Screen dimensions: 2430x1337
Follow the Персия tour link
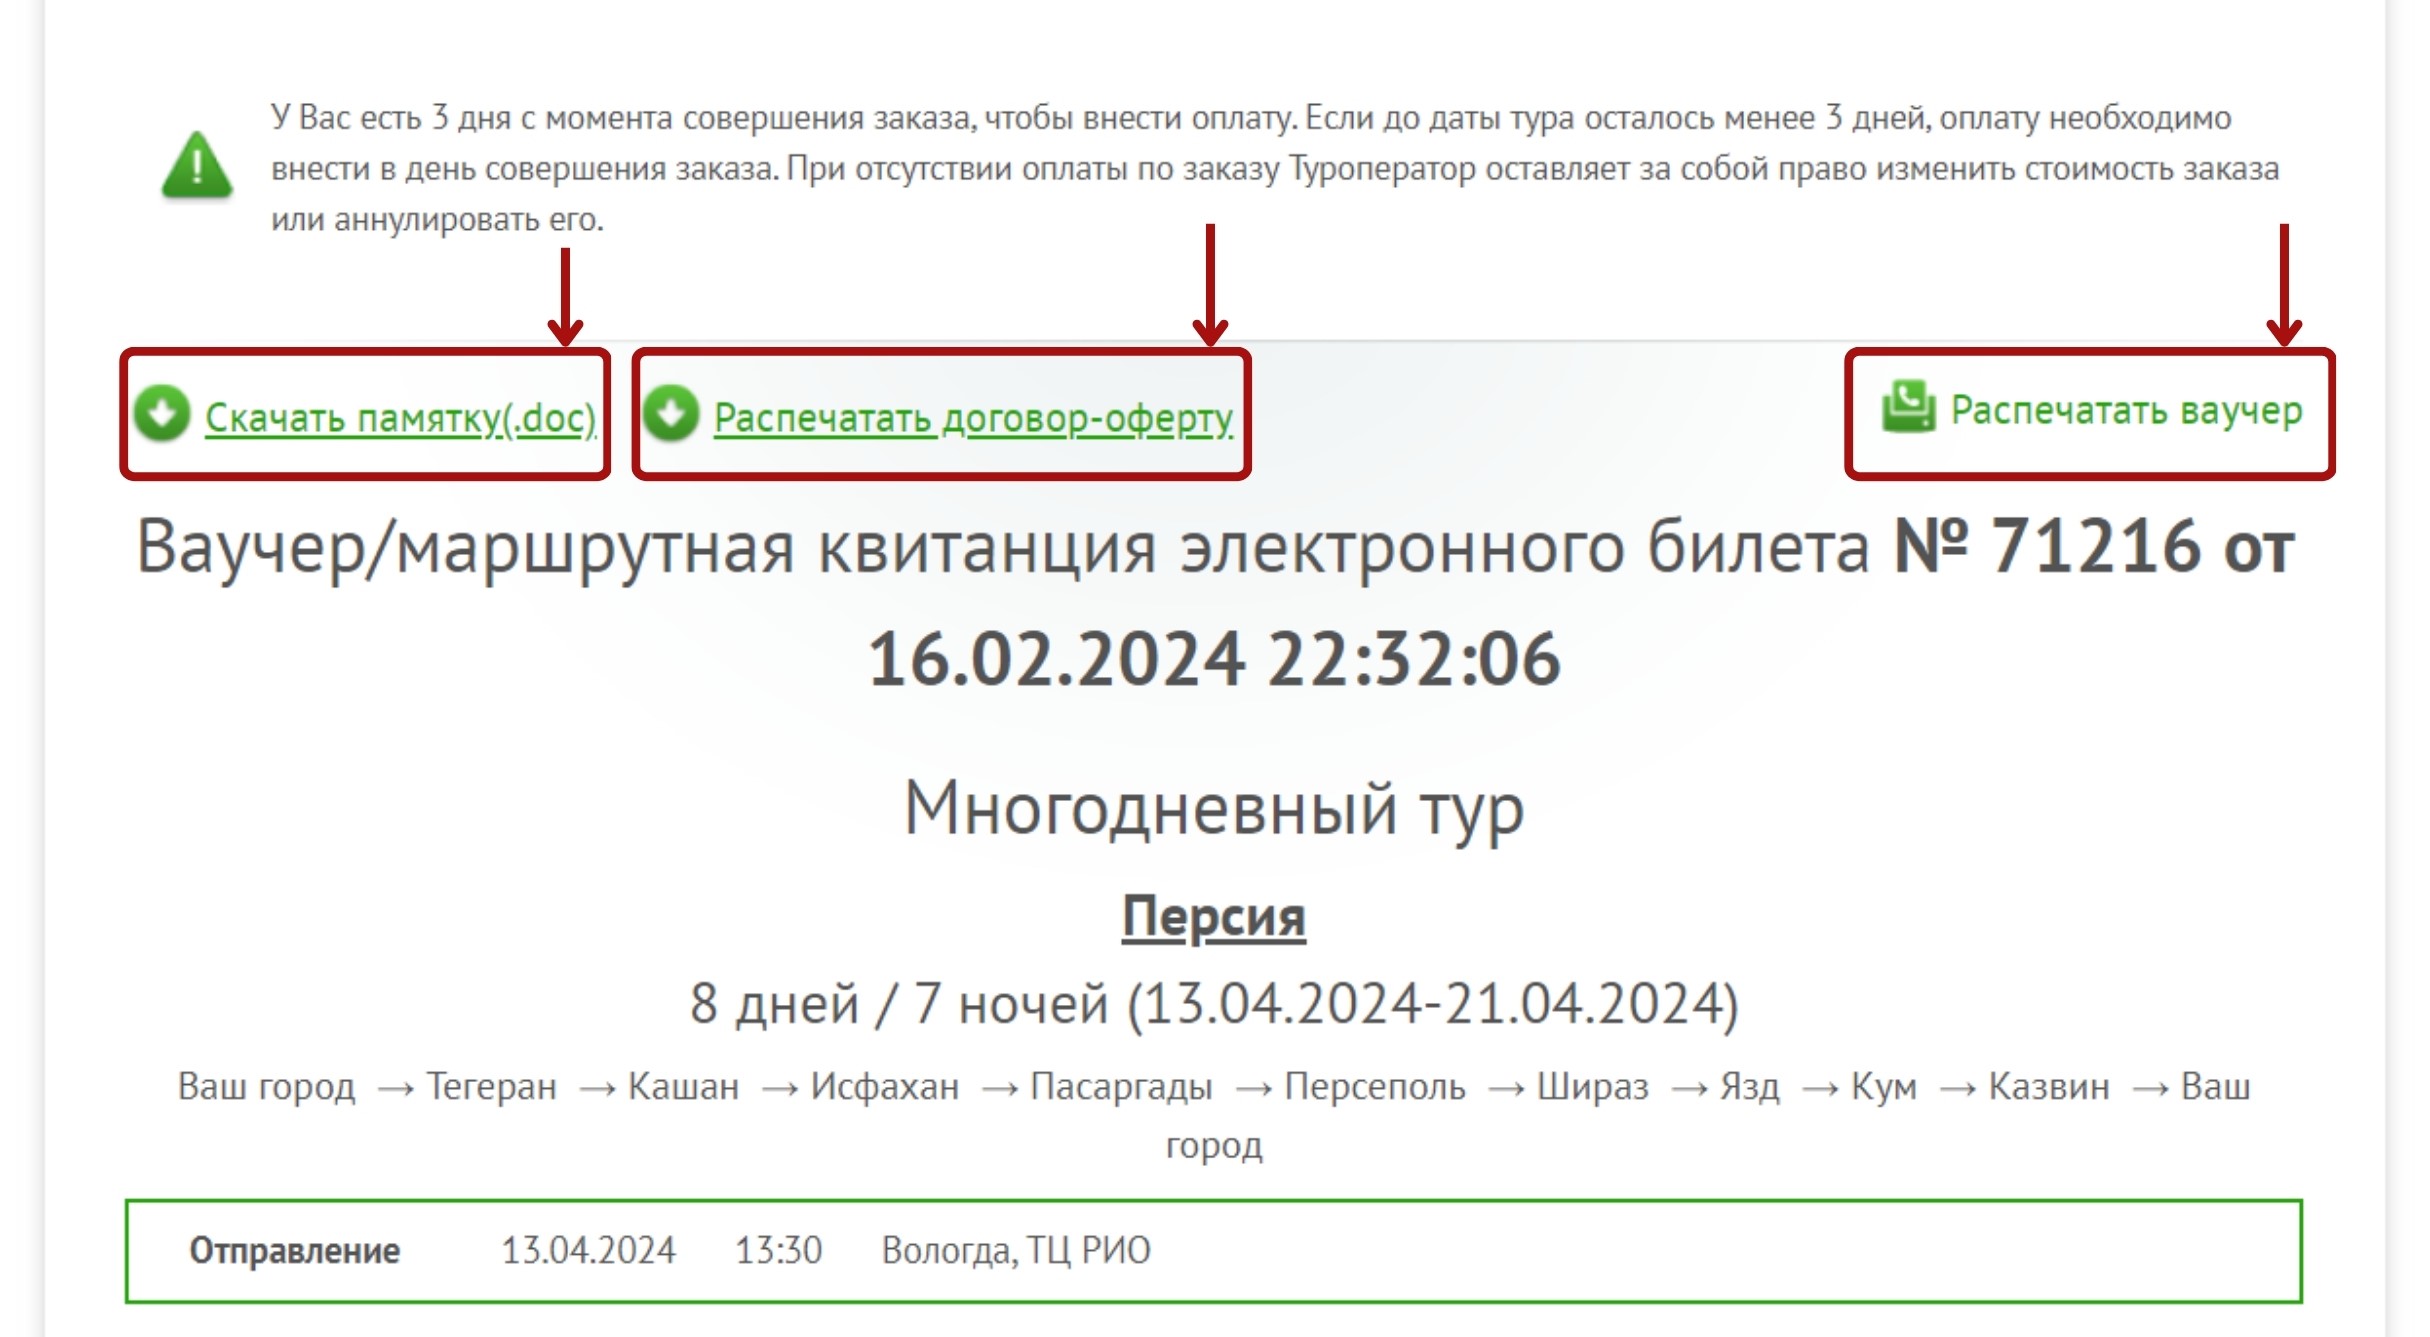1213,917
